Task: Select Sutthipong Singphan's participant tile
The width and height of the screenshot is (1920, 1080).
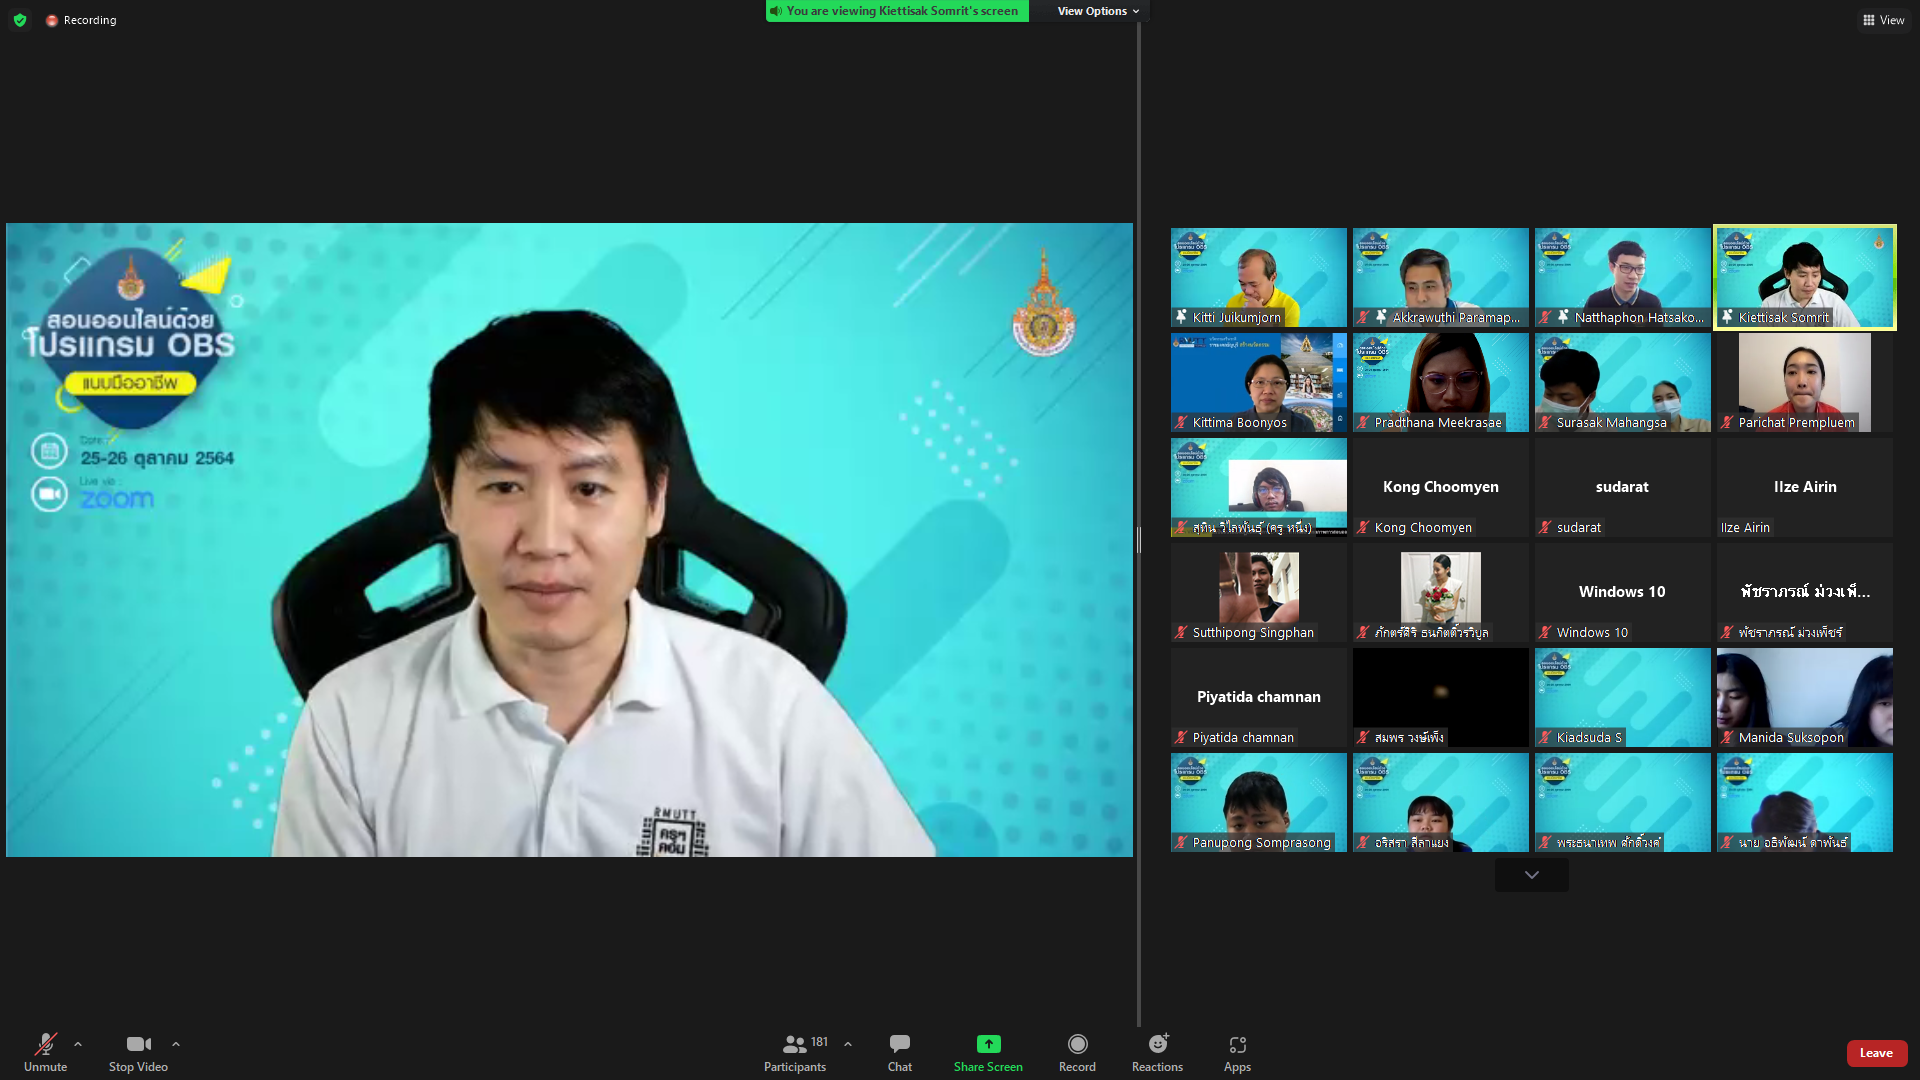Action: coord(1258,593)
